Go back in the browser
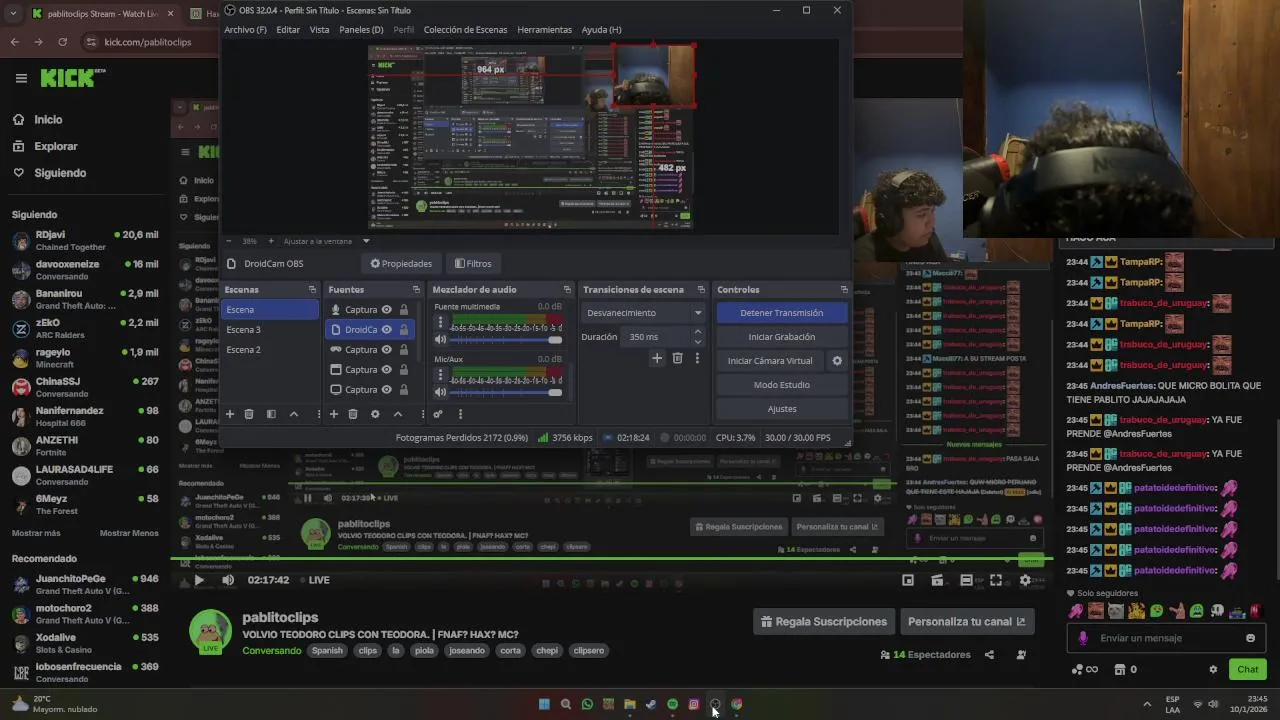 coord(14,42)
